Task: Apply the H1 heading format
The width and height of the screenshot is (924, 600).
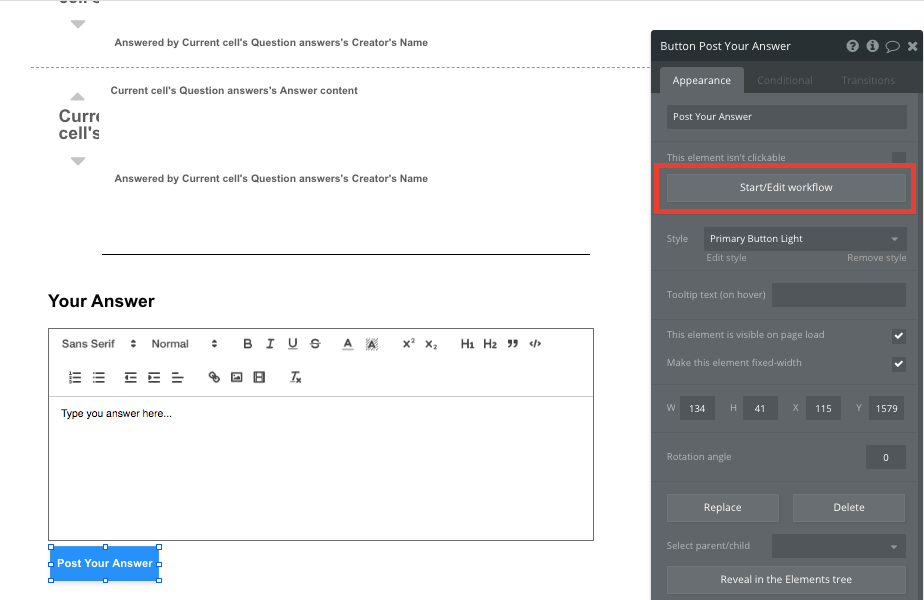Action: tap(467, 343)
